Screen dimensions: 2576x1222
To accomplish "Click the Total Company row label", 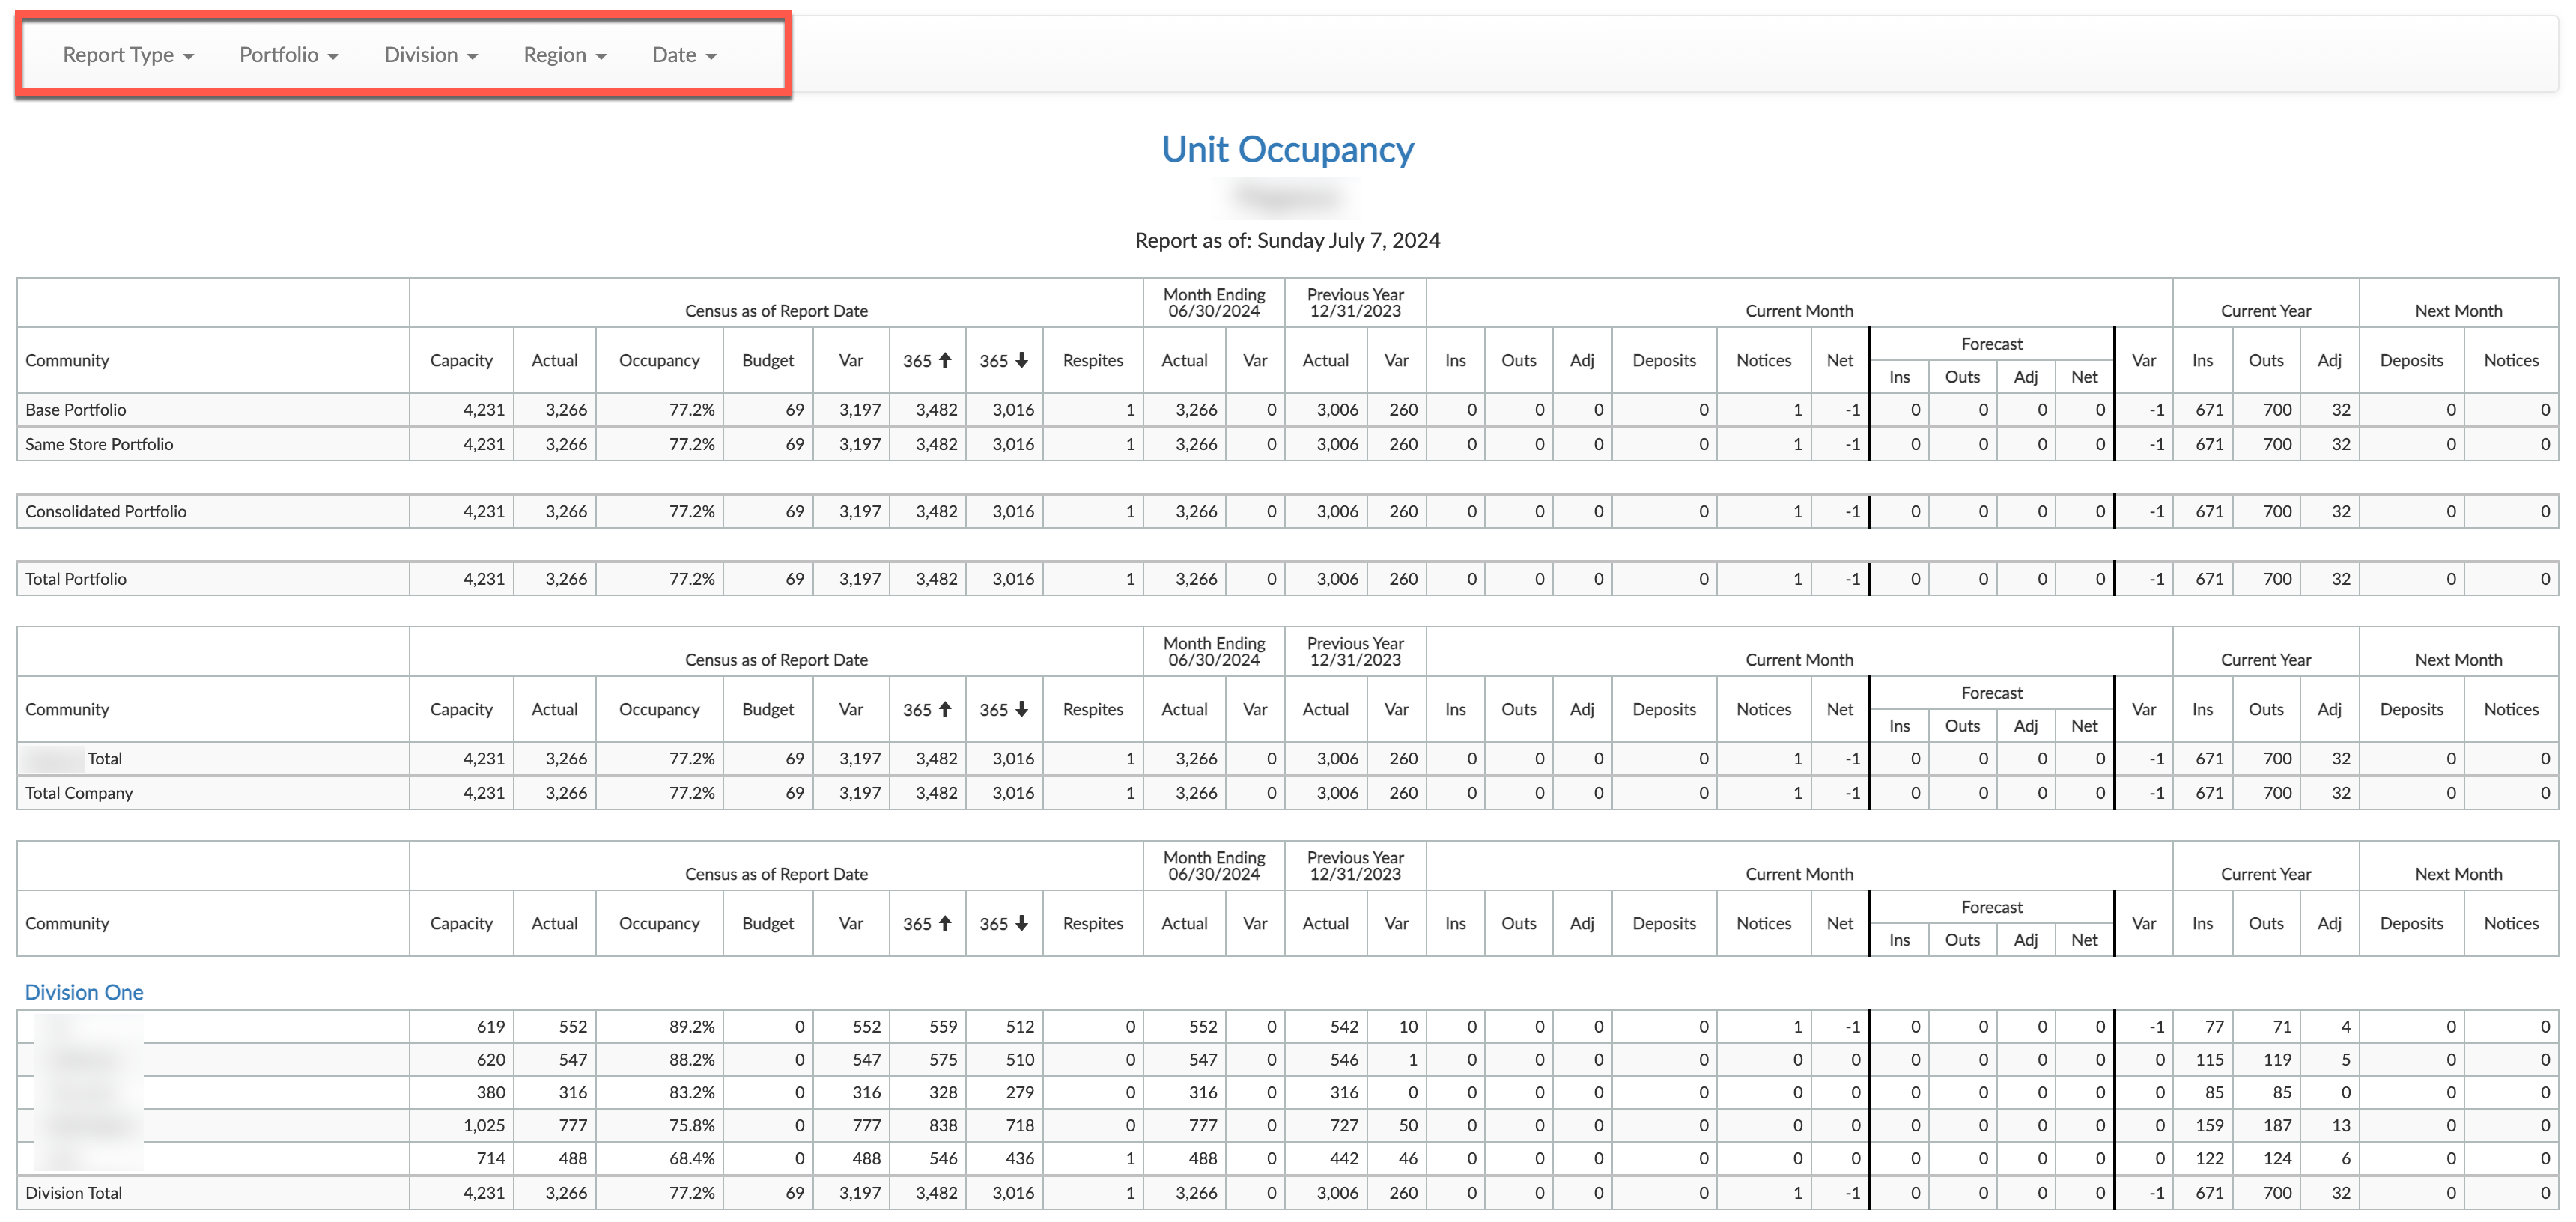I will tap(79, 793).
